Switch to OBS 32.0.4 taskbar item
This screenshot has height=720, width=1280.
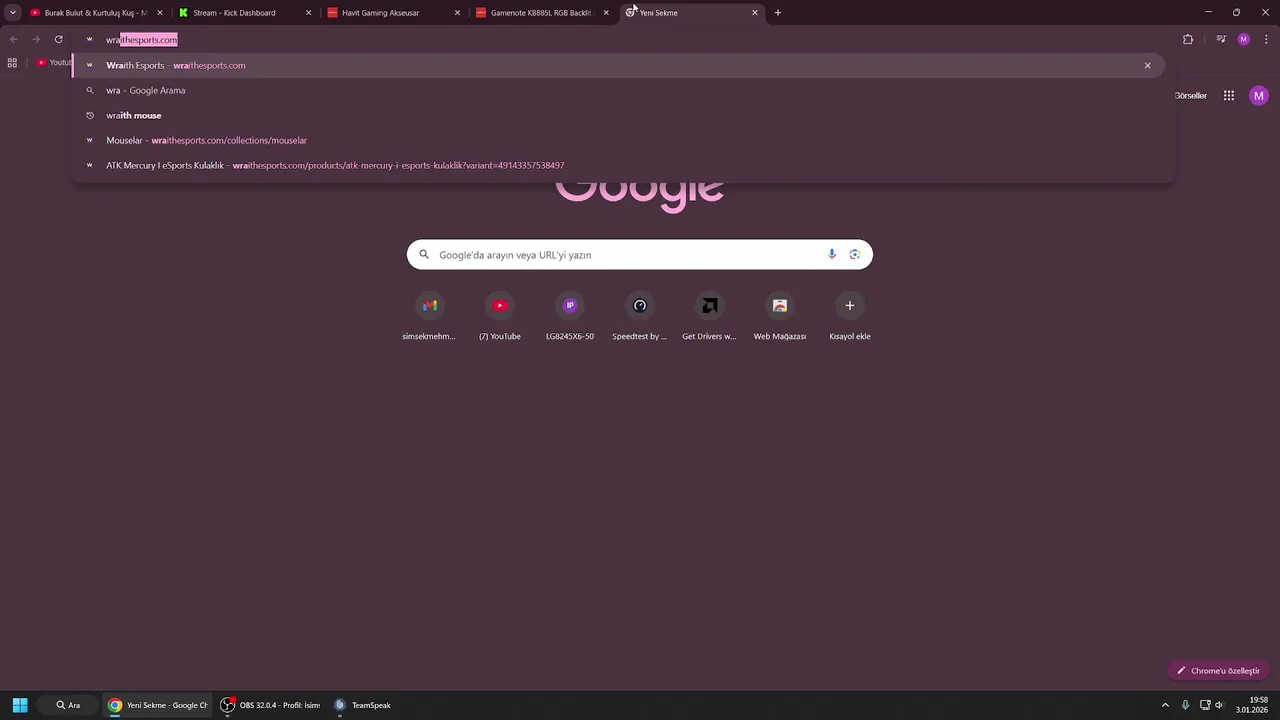click(x=271, y=705)
